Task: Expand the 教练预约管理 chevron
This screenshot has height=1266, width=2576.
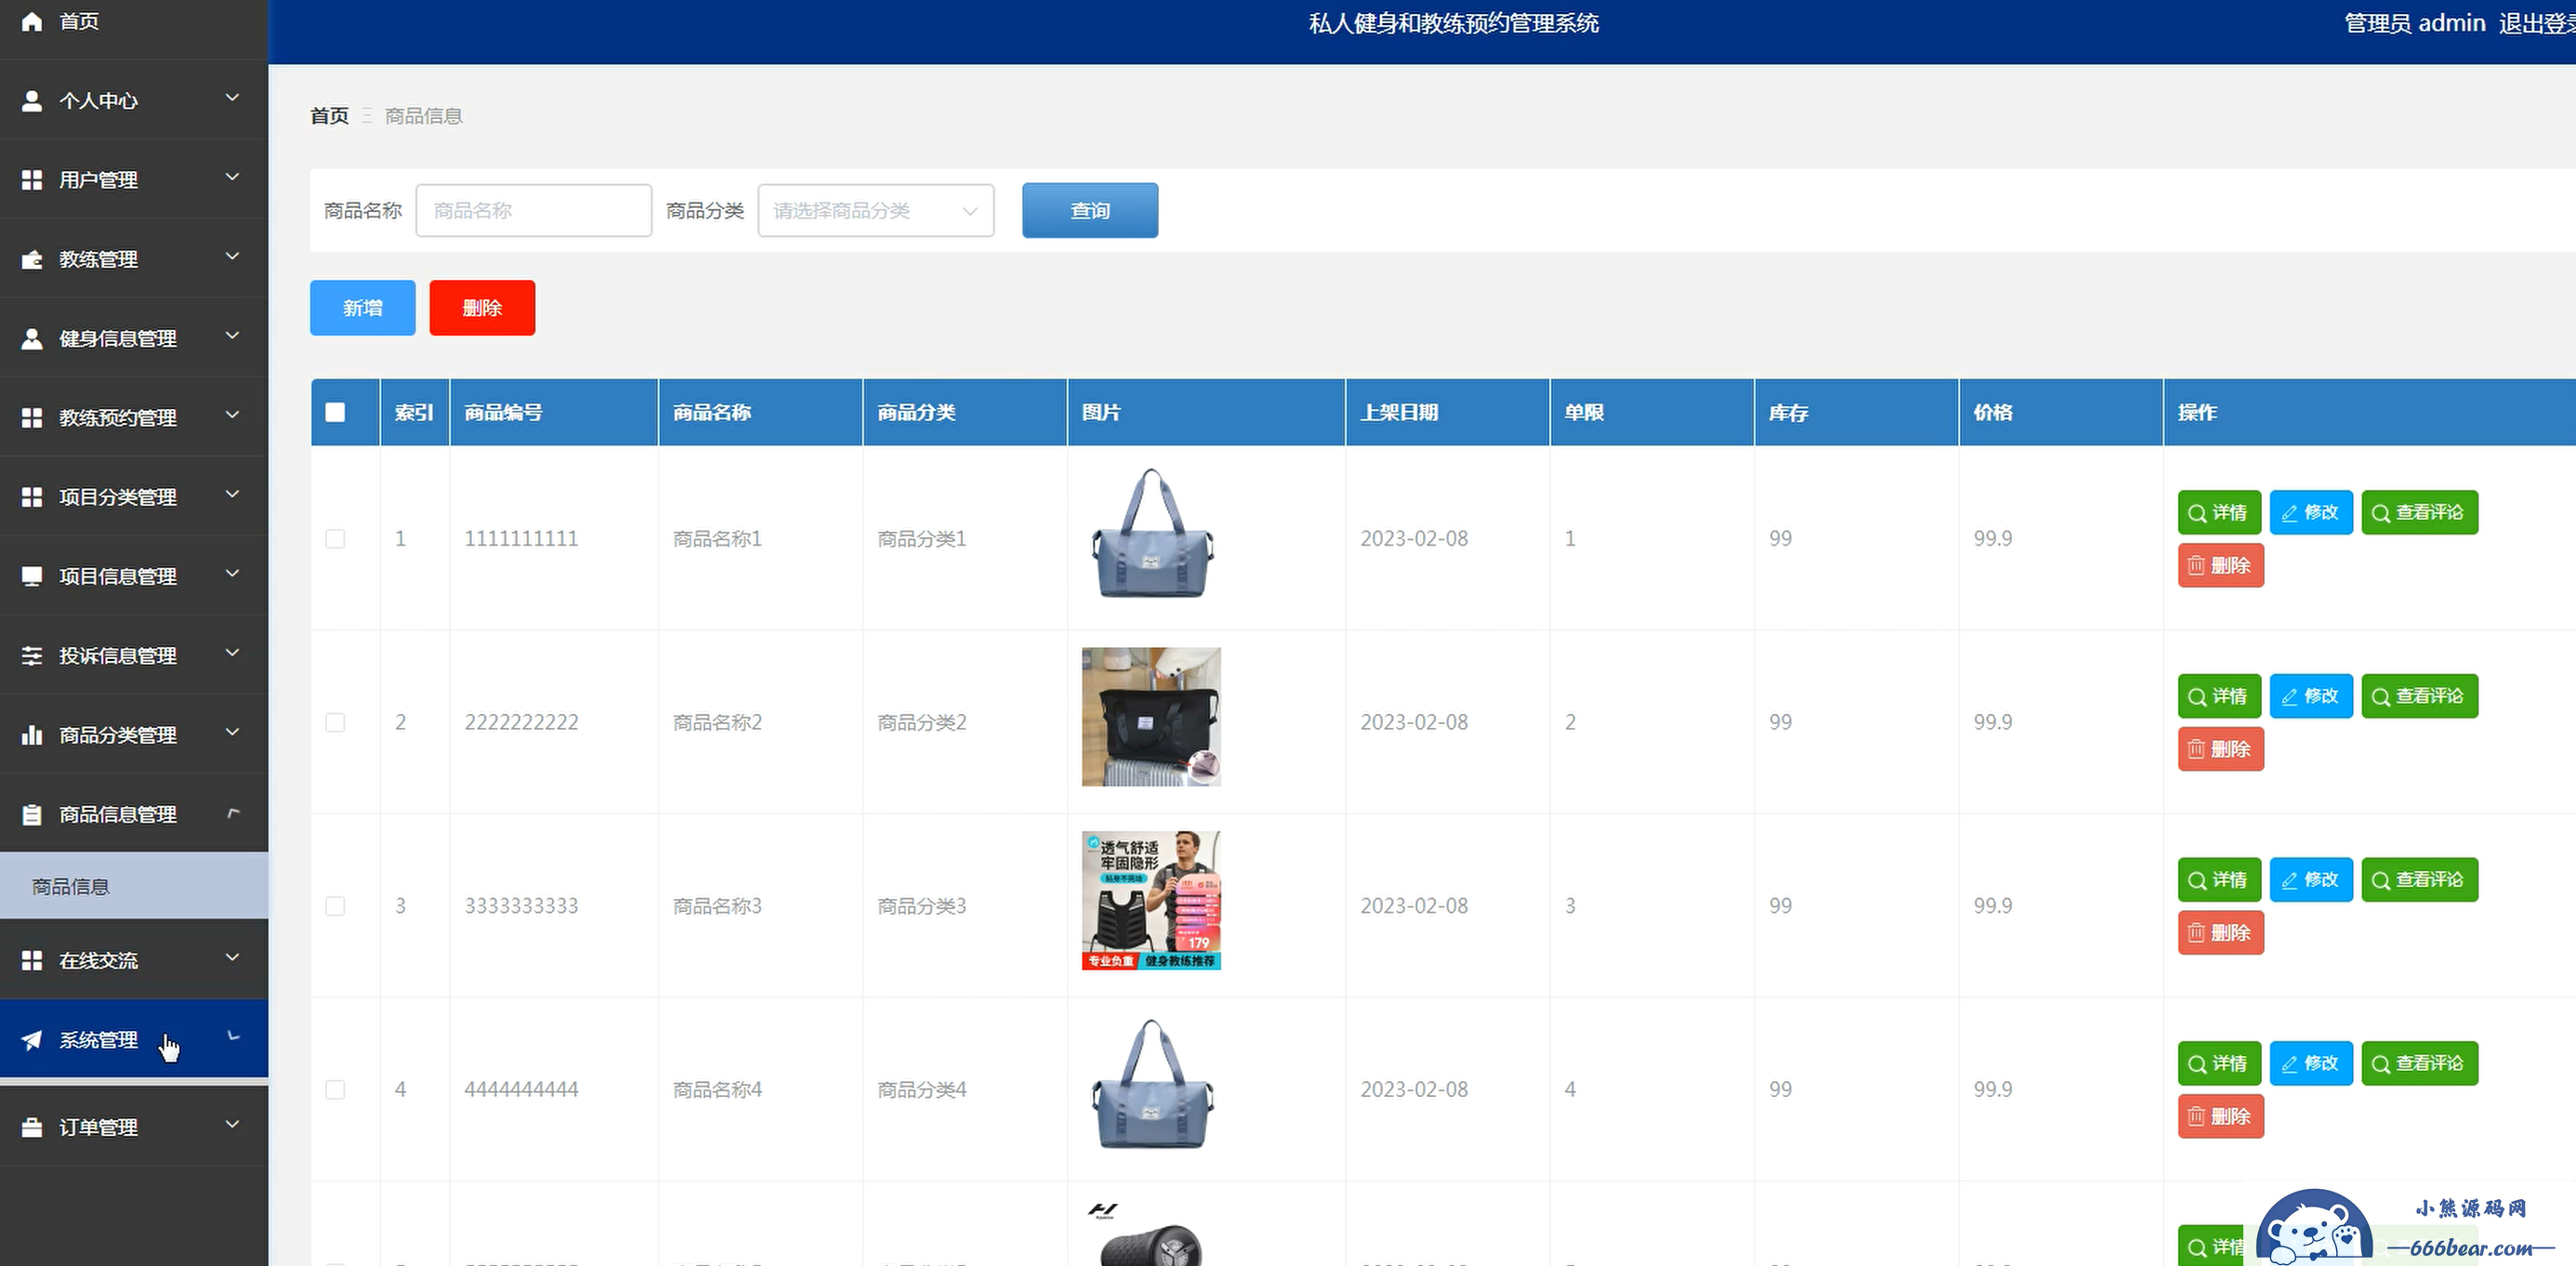Action: (232, 415)
